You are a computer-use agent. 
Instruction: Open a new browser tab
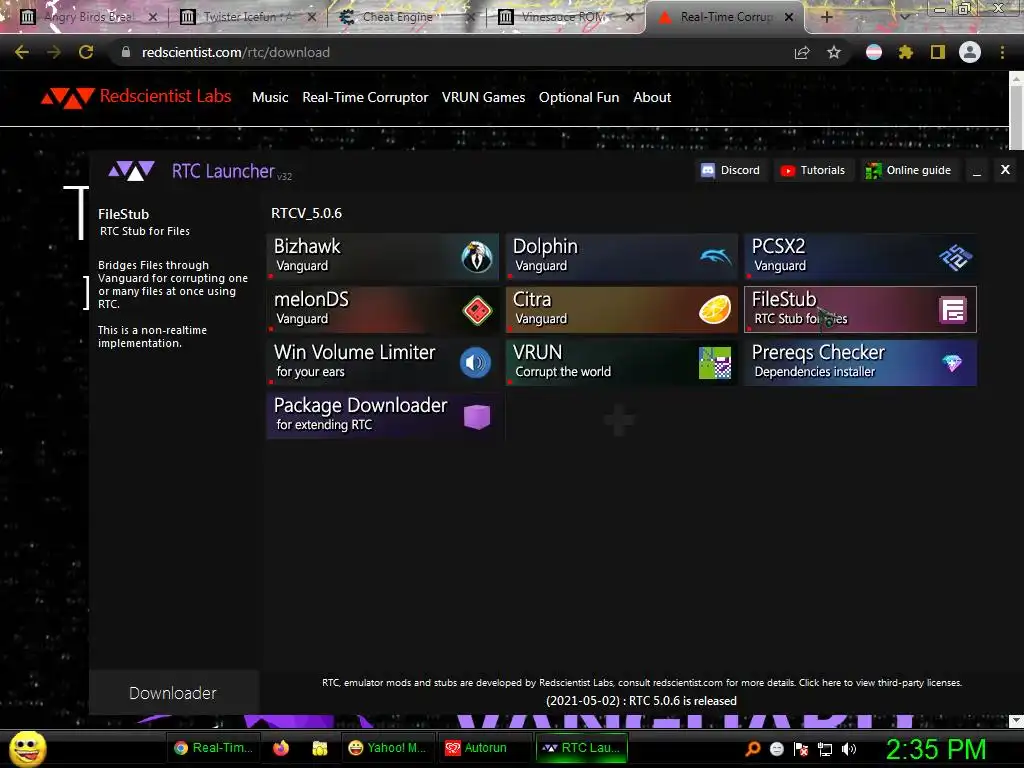(x=826, y=17)
